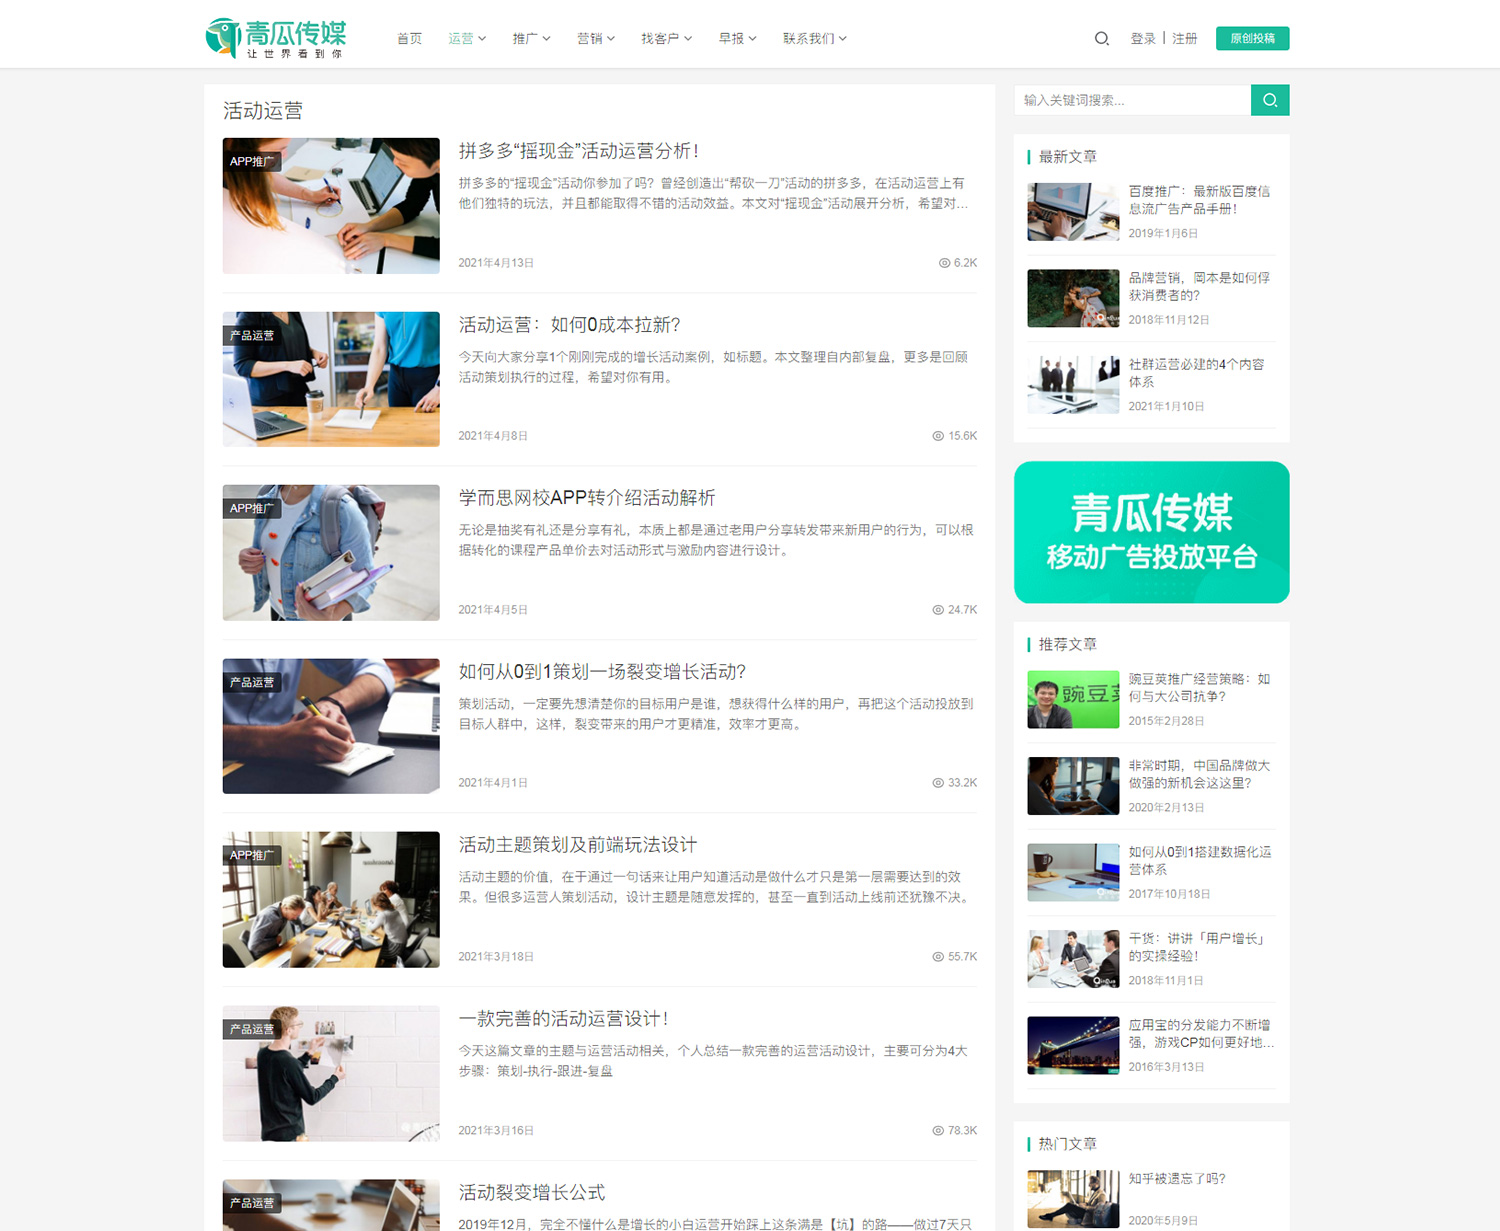The height and width of the screenshot is (1231, 1500).
Task: Click 产品运营 tag on 一款完善的活动运营设计 thumbnail
Action: click(252, 1029)
